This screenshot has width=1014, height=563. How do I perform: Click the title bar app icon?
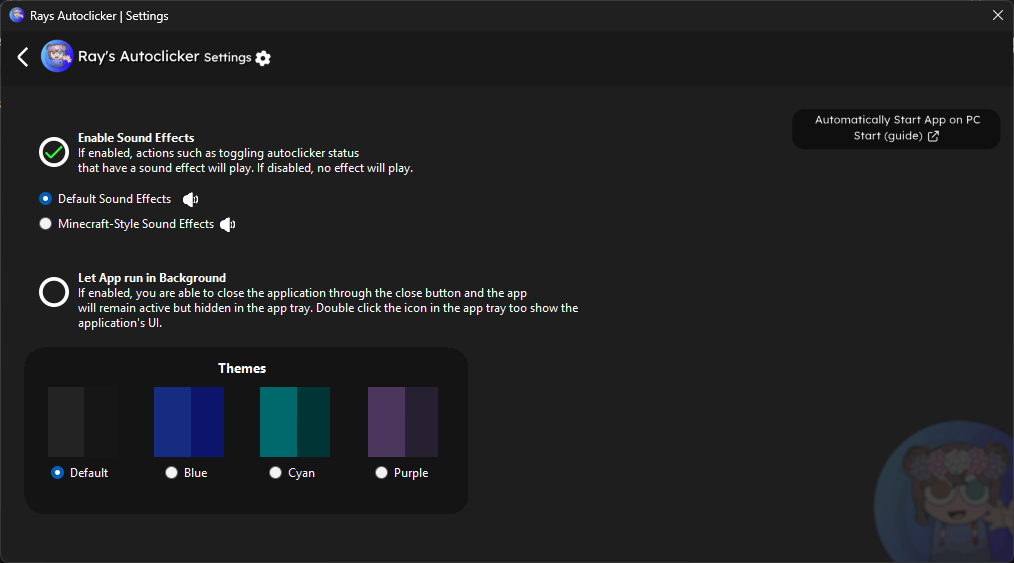click(x=17, y=16)
